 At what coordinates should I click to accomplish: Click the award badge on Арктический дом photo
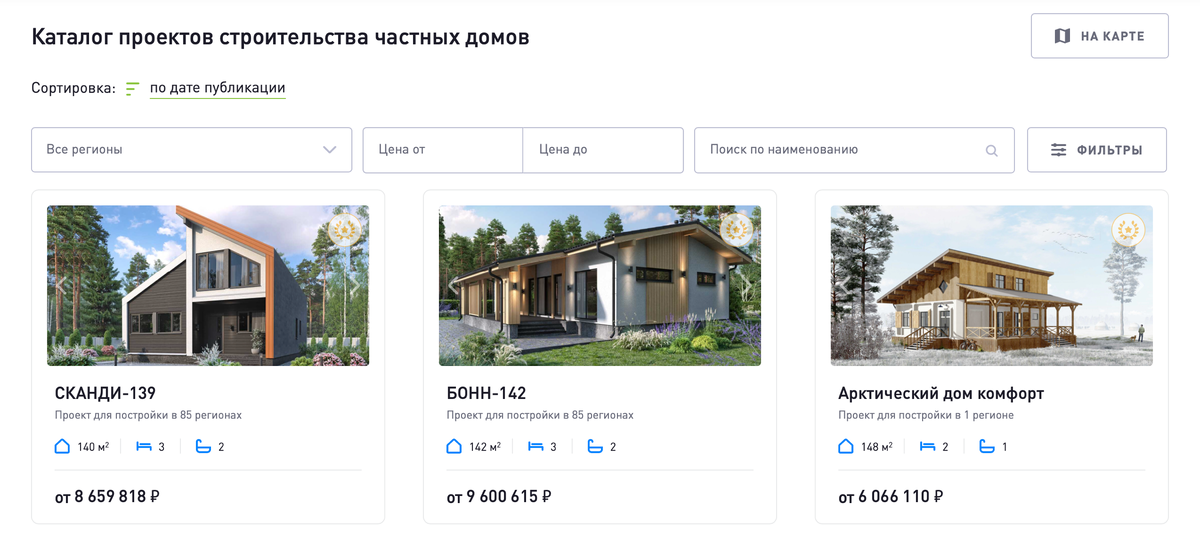point(1129,231)
